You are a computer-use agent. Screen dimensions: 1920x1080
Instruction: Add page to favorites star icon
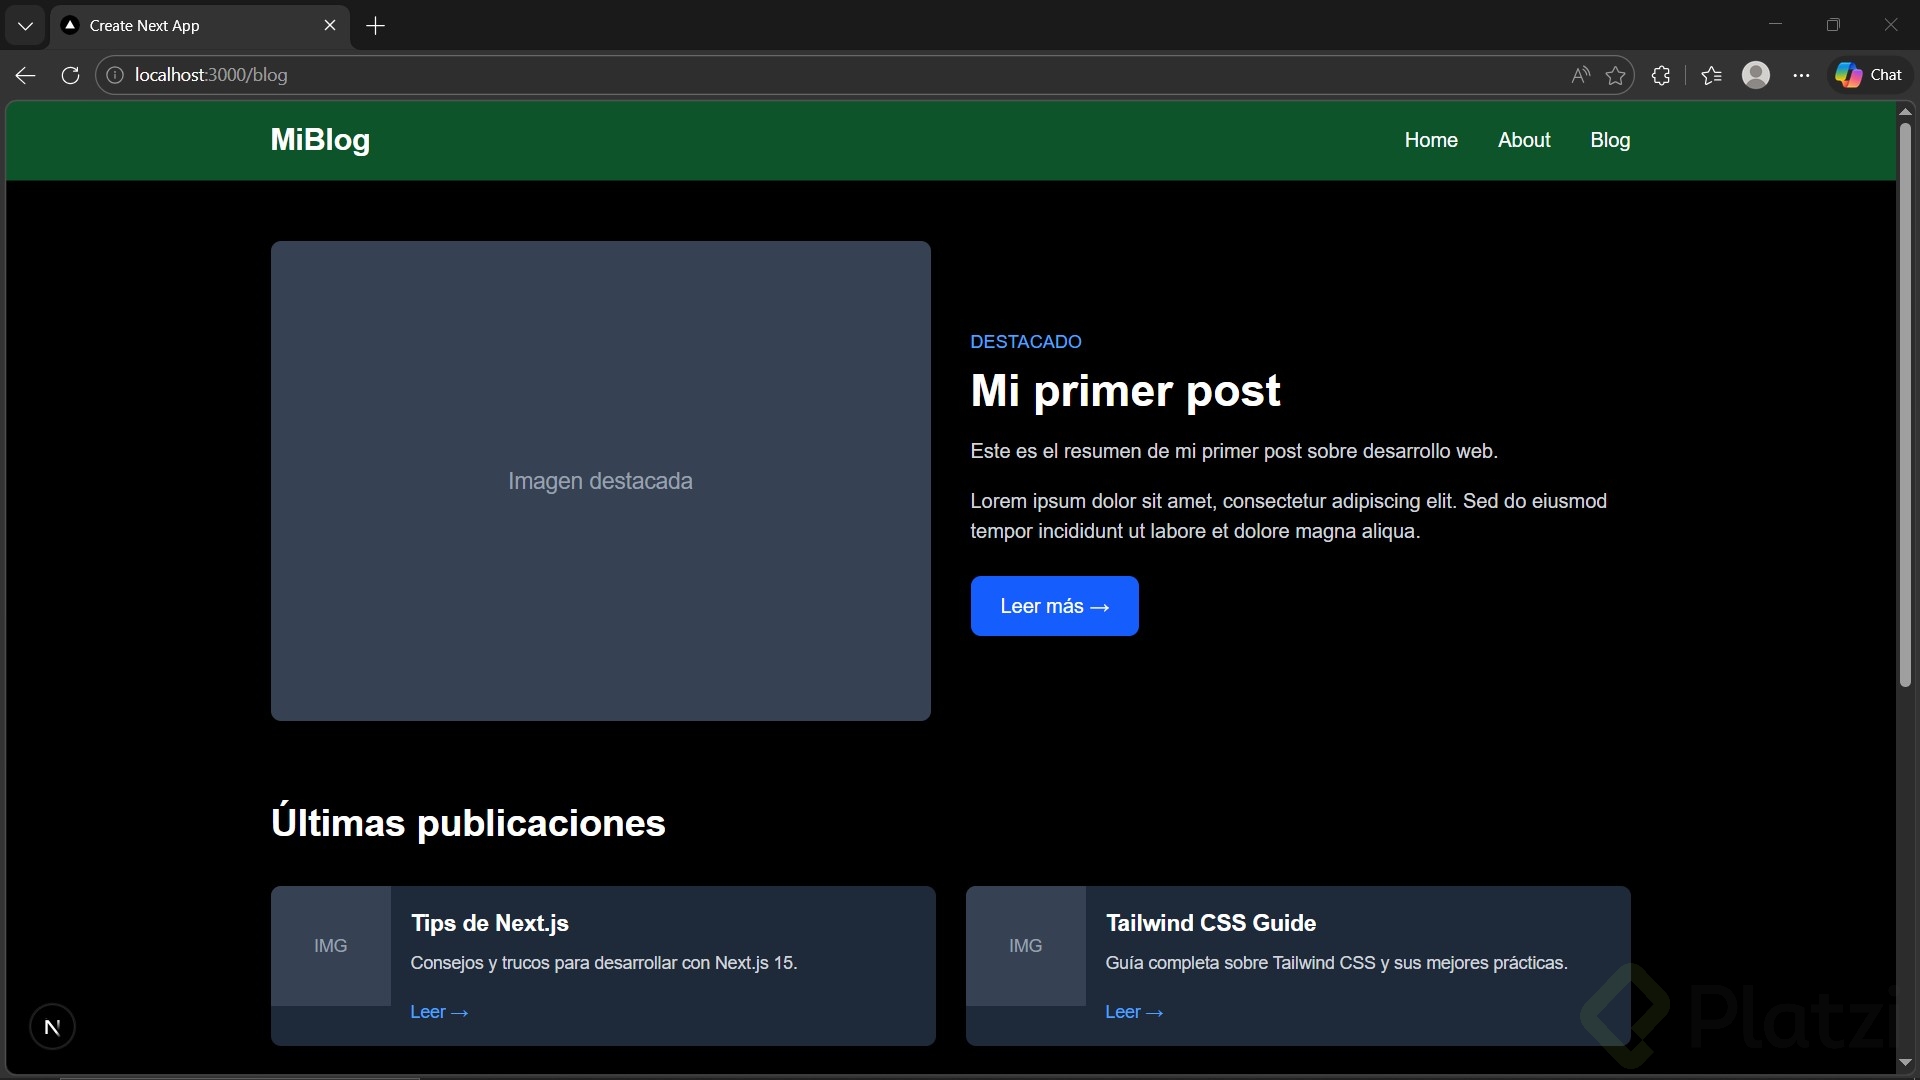(x=1615, y=75)
